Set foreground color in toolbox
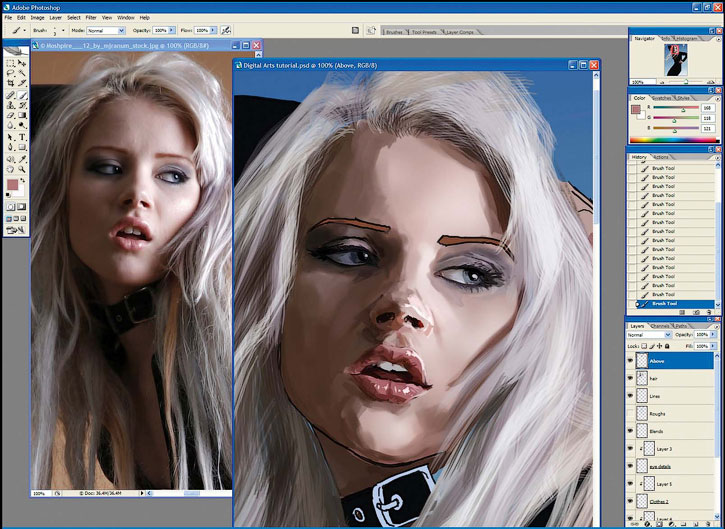Screen dimensions: 725x529 tap(12, 185)
